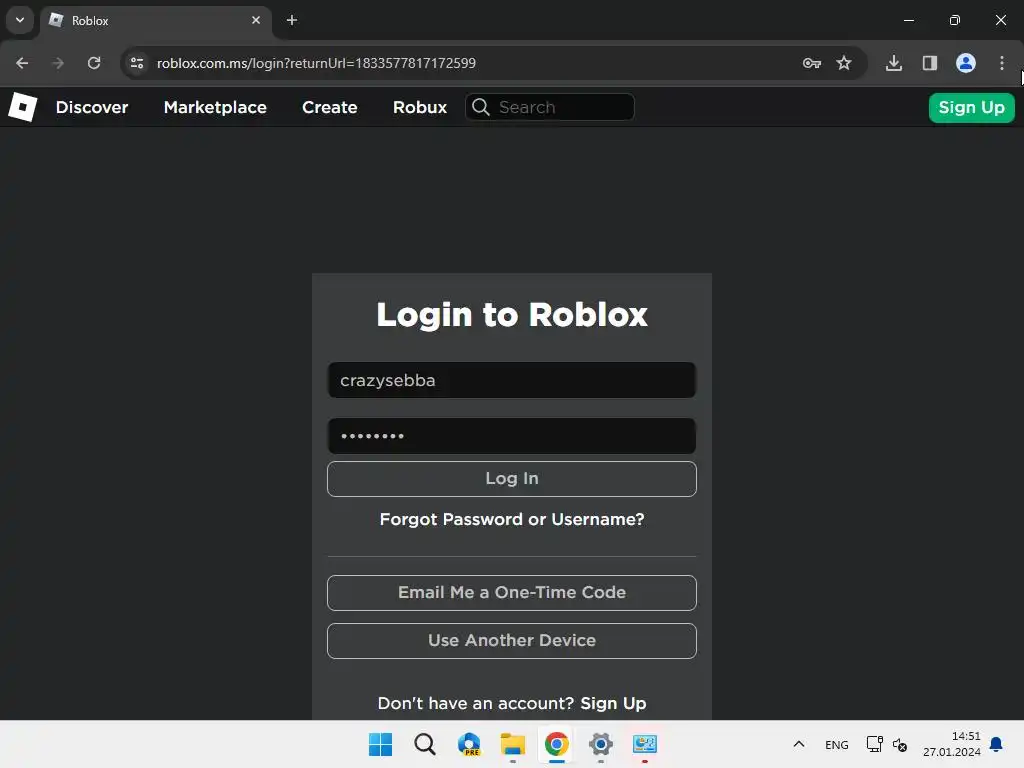The height and width of the screenshot is (768, 1024).
Task: Reload the page with the refresh icon
Action: (94, 63)
